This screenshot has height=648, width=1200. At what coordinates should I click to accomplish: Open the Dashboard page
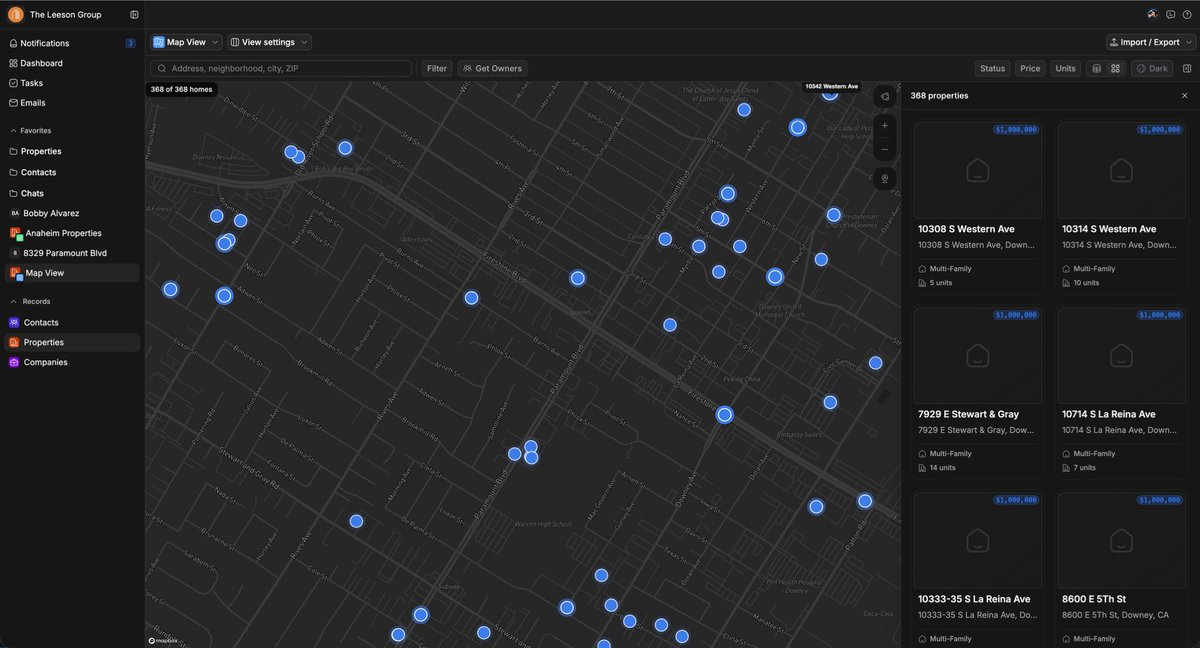(x=72, y=63)
